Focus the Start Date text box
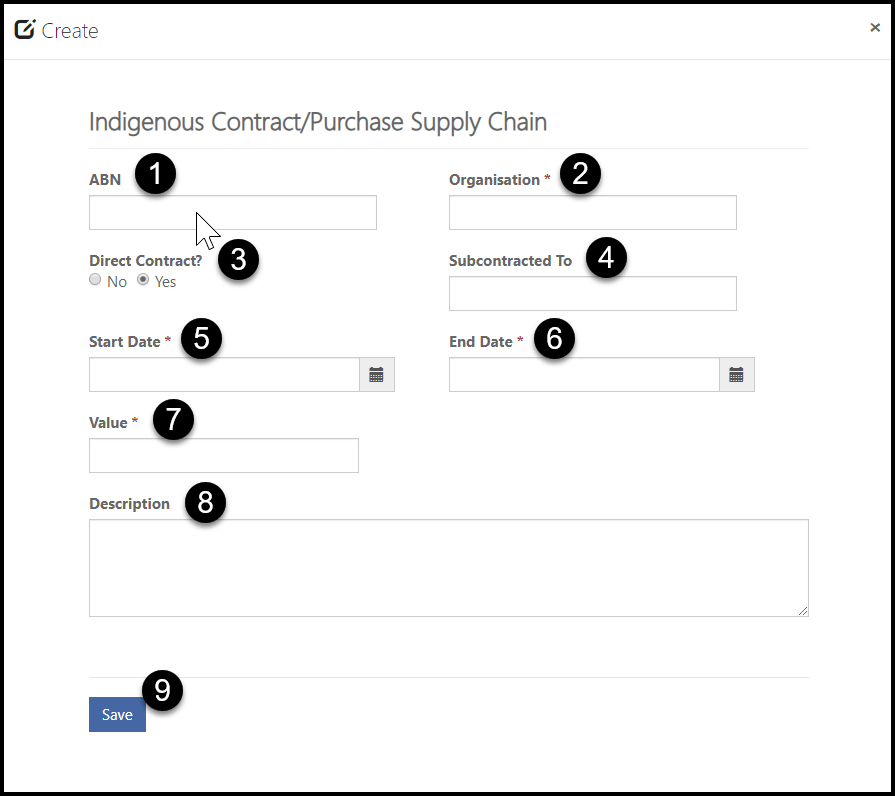The height and width of the screenshot is (796, 895). pos(224,375)
